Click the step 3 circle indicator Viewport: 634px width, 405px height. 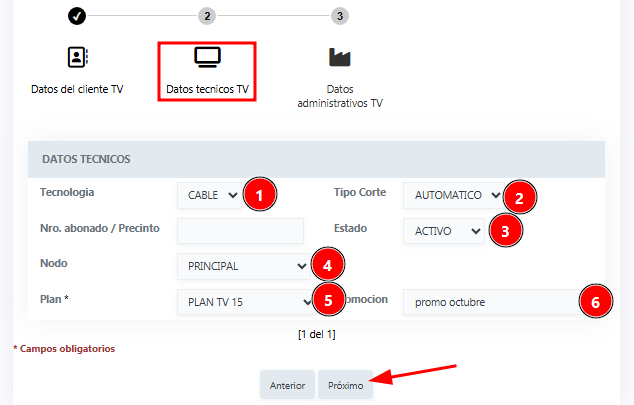coord(340,16)
